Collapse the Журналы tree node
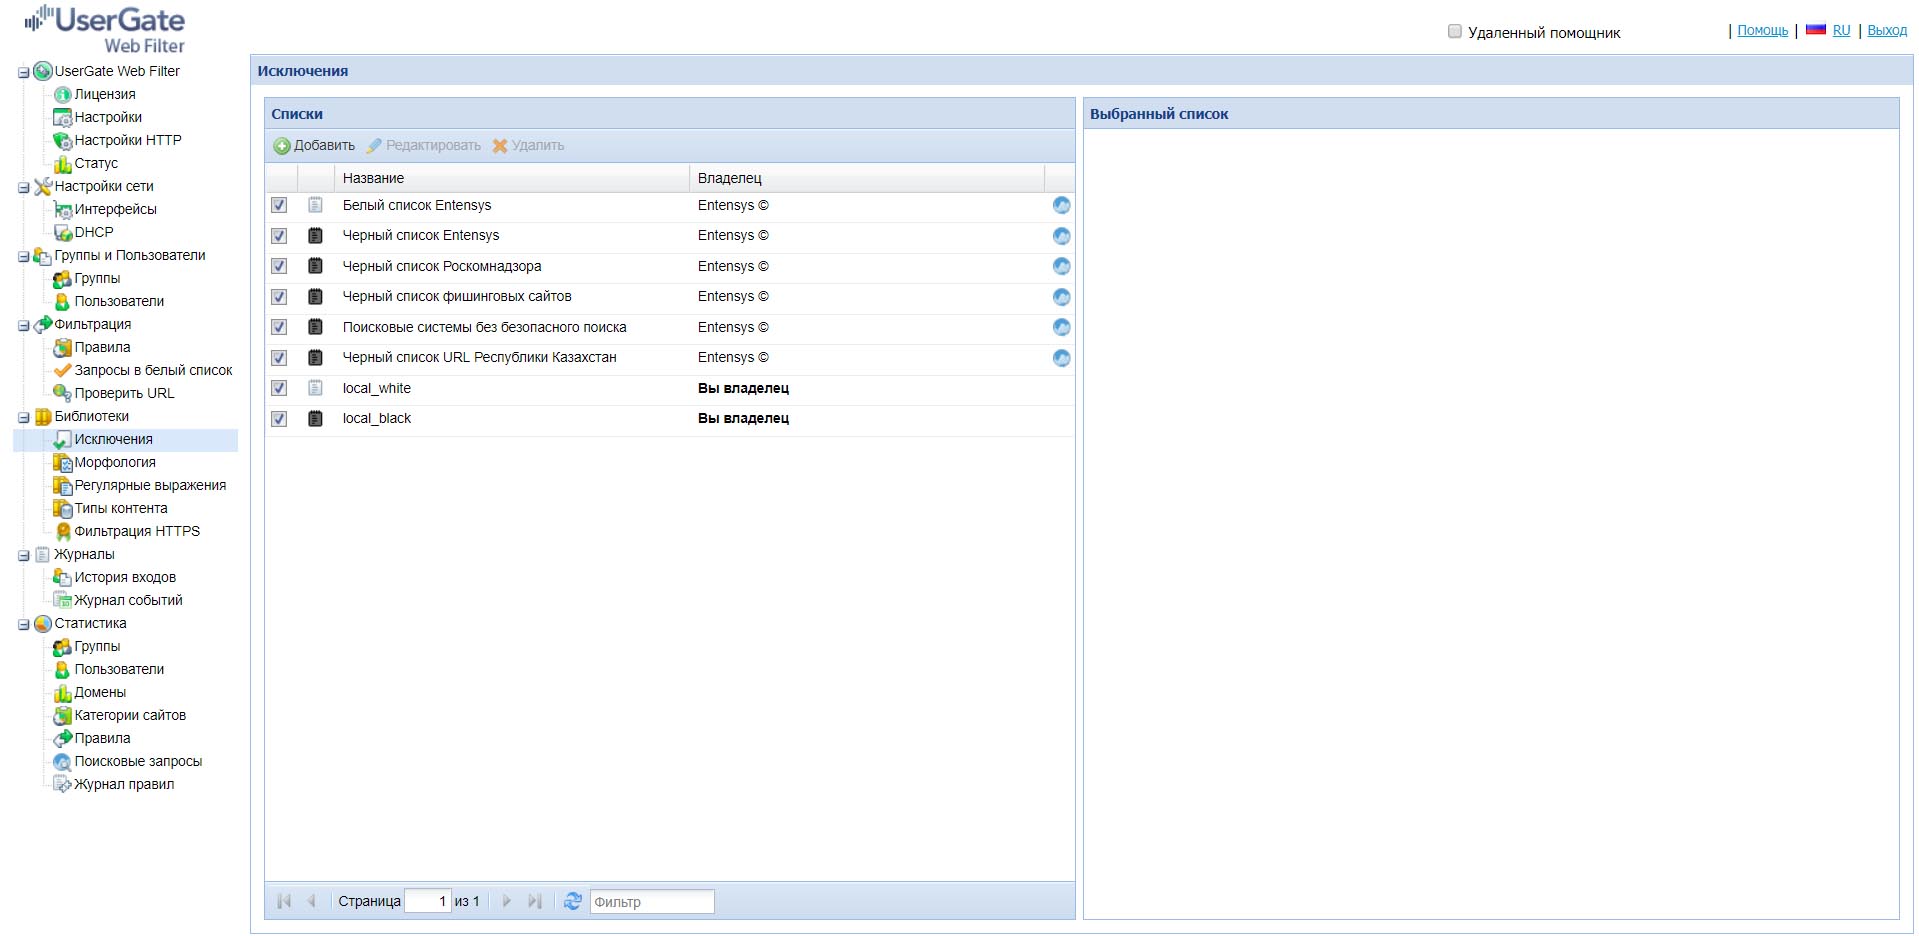1919x936 pixels. (x=24, y=555)
